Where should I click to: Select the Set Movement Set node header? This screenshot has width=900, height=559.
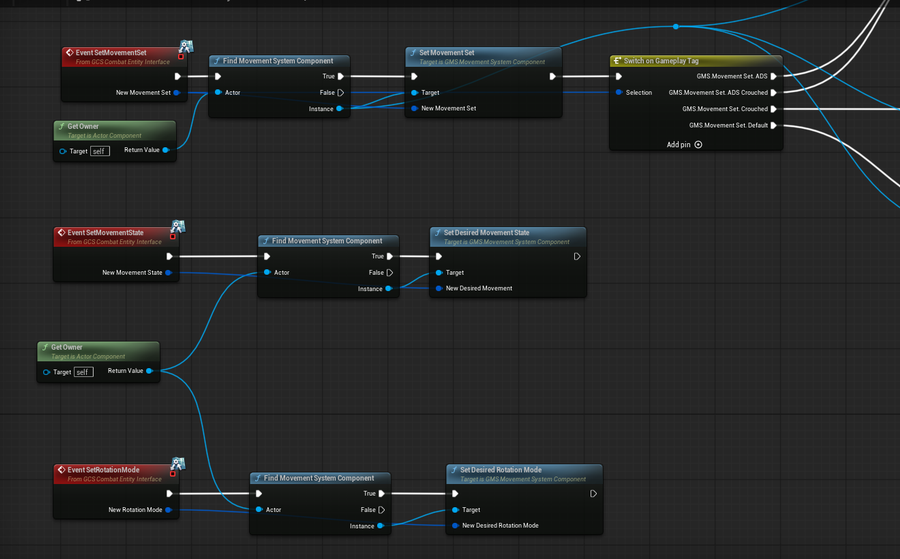tap(483, 56)
